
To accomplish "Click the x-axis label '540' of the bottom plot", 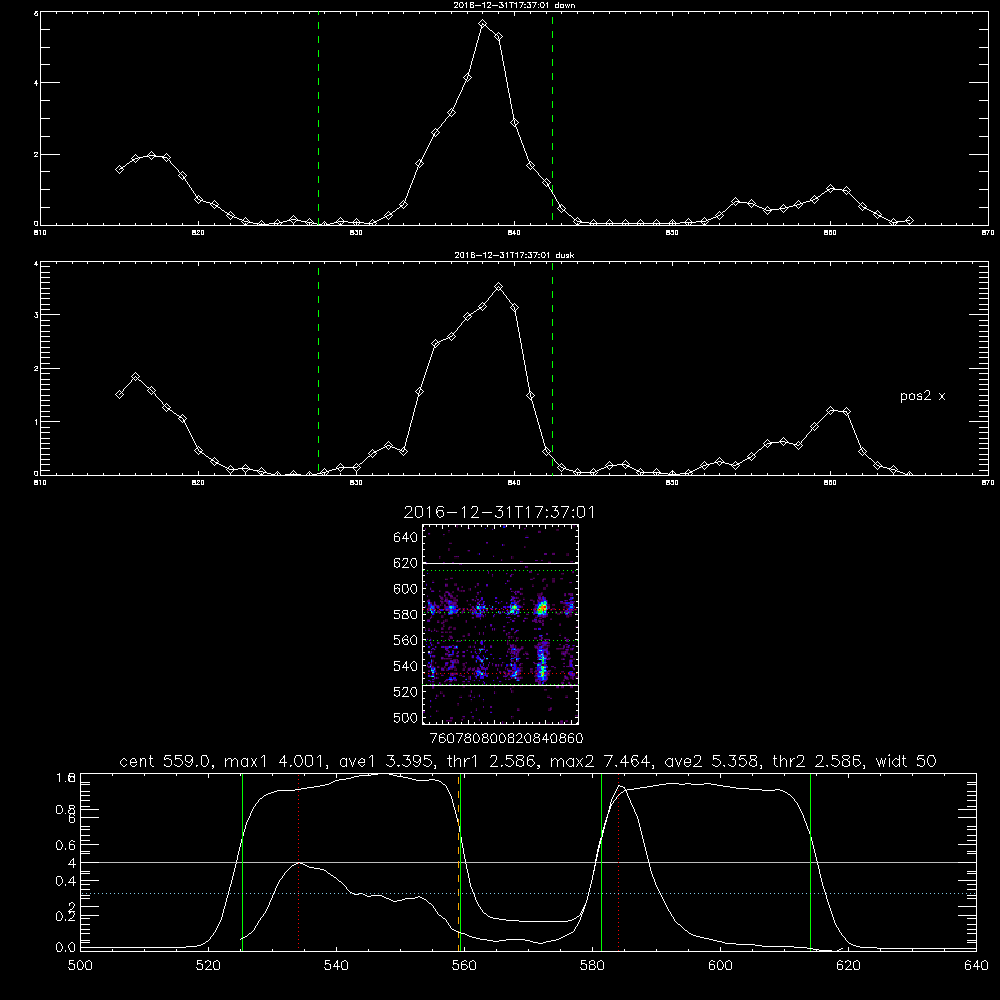I will pos(336,966).
